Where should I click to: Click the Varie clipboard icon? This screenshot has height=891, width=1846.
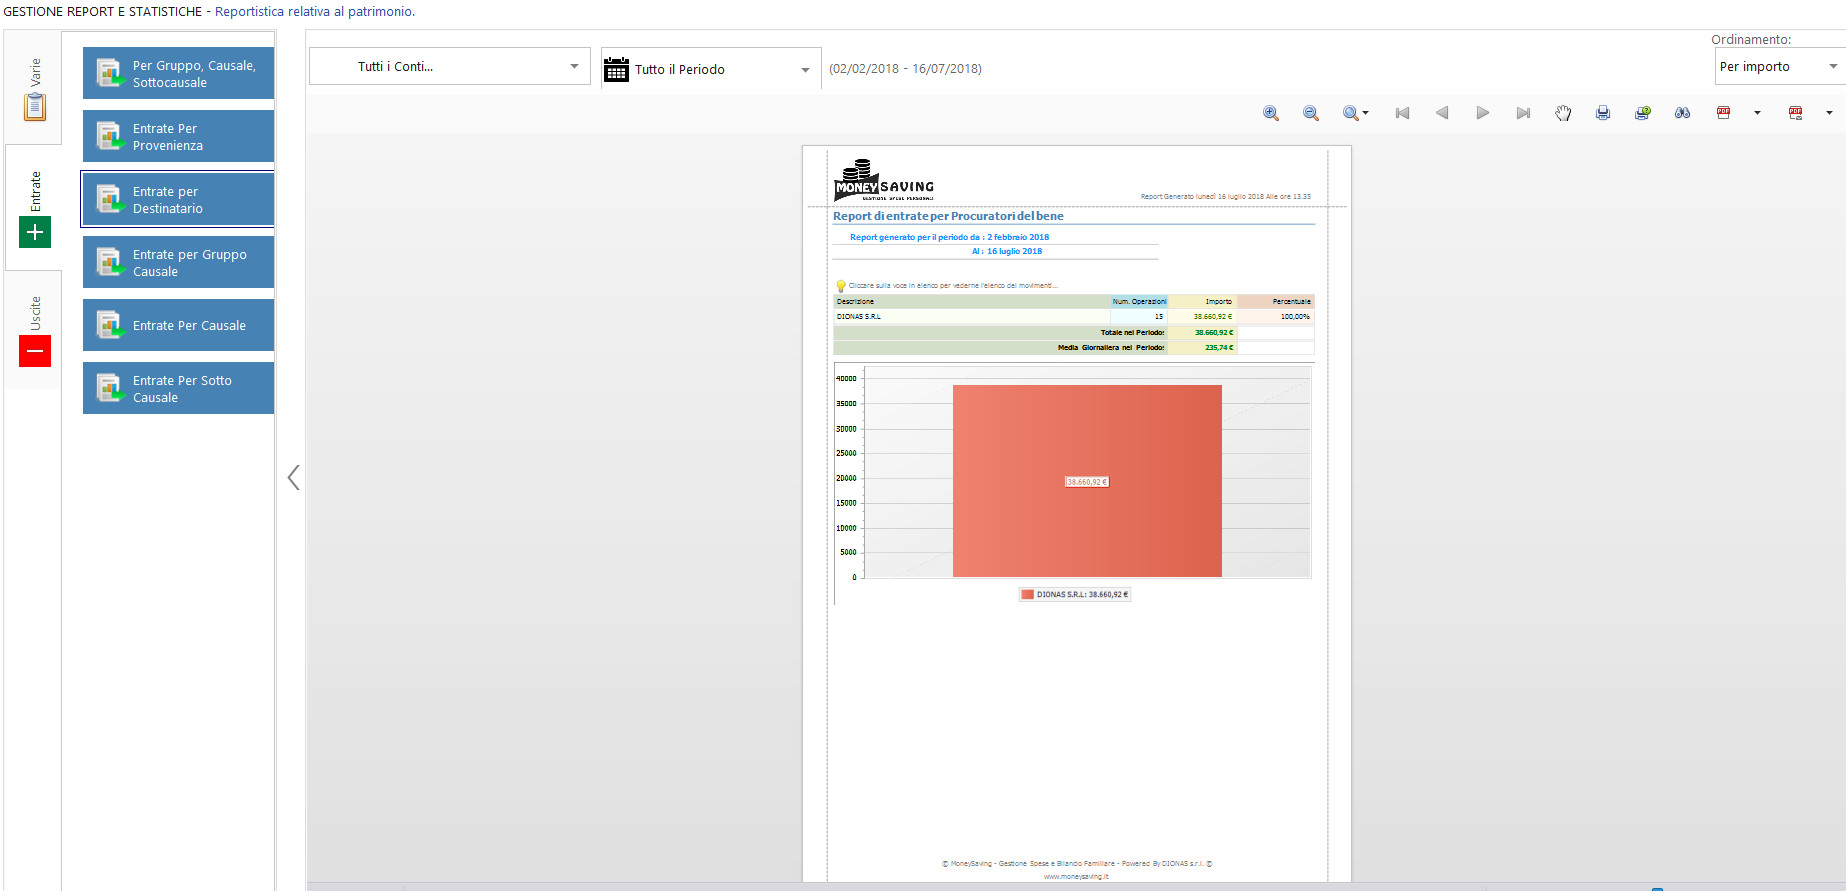click(x=35, y=106)
